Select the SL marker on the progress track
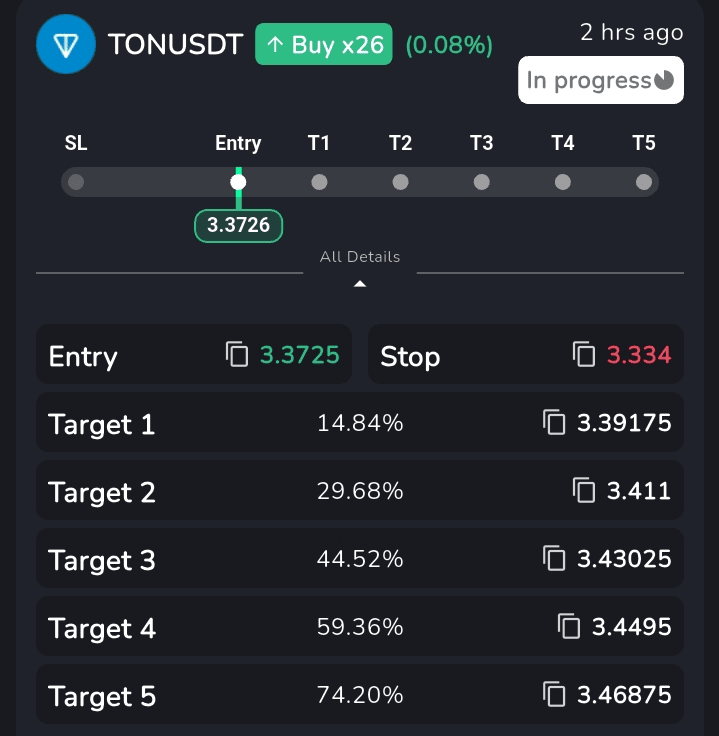Screen dimensions: 719x736 click(76, 182)
